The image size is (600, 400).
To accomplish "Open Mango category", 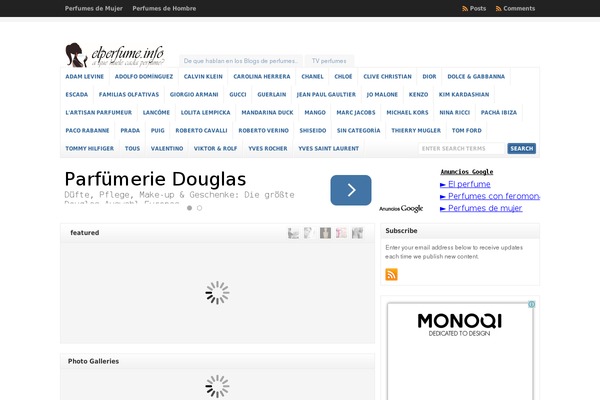I will click(315, 113).
